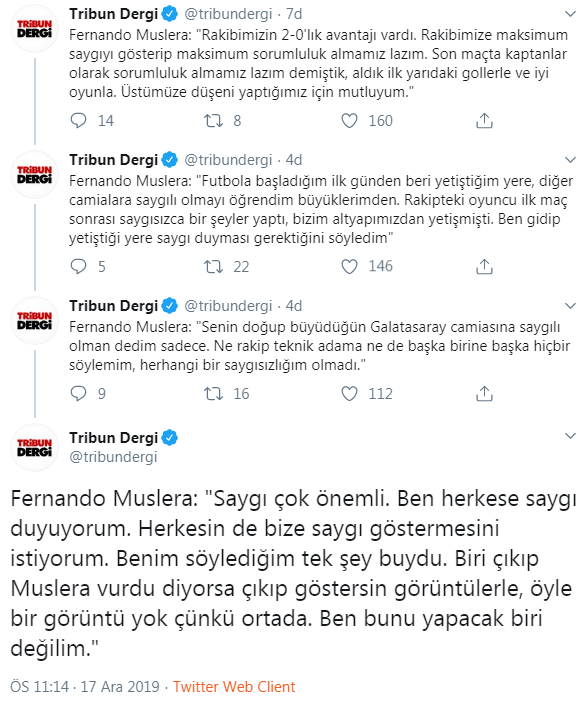Click the Tribun Dergi avatar on the main tweet
587x704 pixels.
[x=35, y=447]
